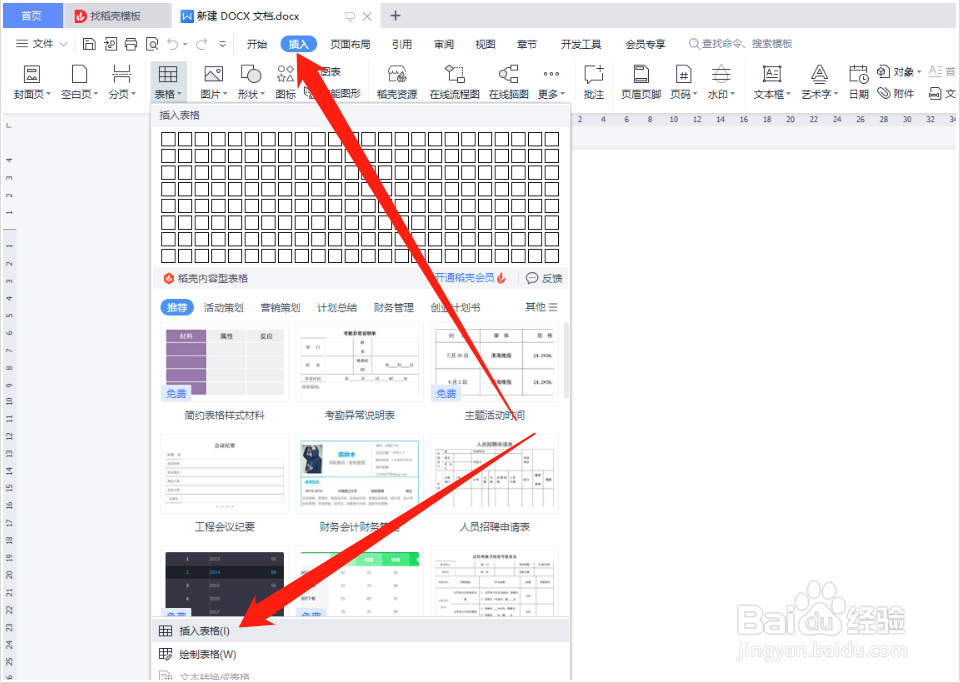This screenshot has height=683, width=960.
Task: Switch to the Start (开始) ribbon tab
Action: 257,44
